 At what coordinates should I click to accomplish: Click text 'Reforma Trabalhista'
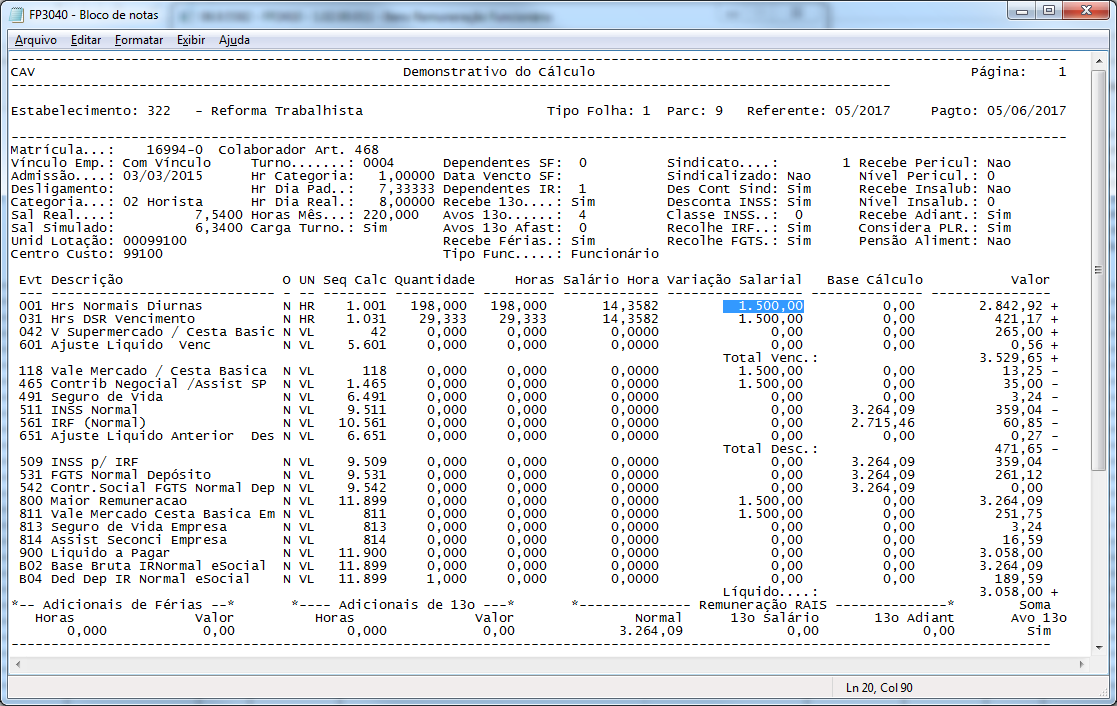[286, 111]
